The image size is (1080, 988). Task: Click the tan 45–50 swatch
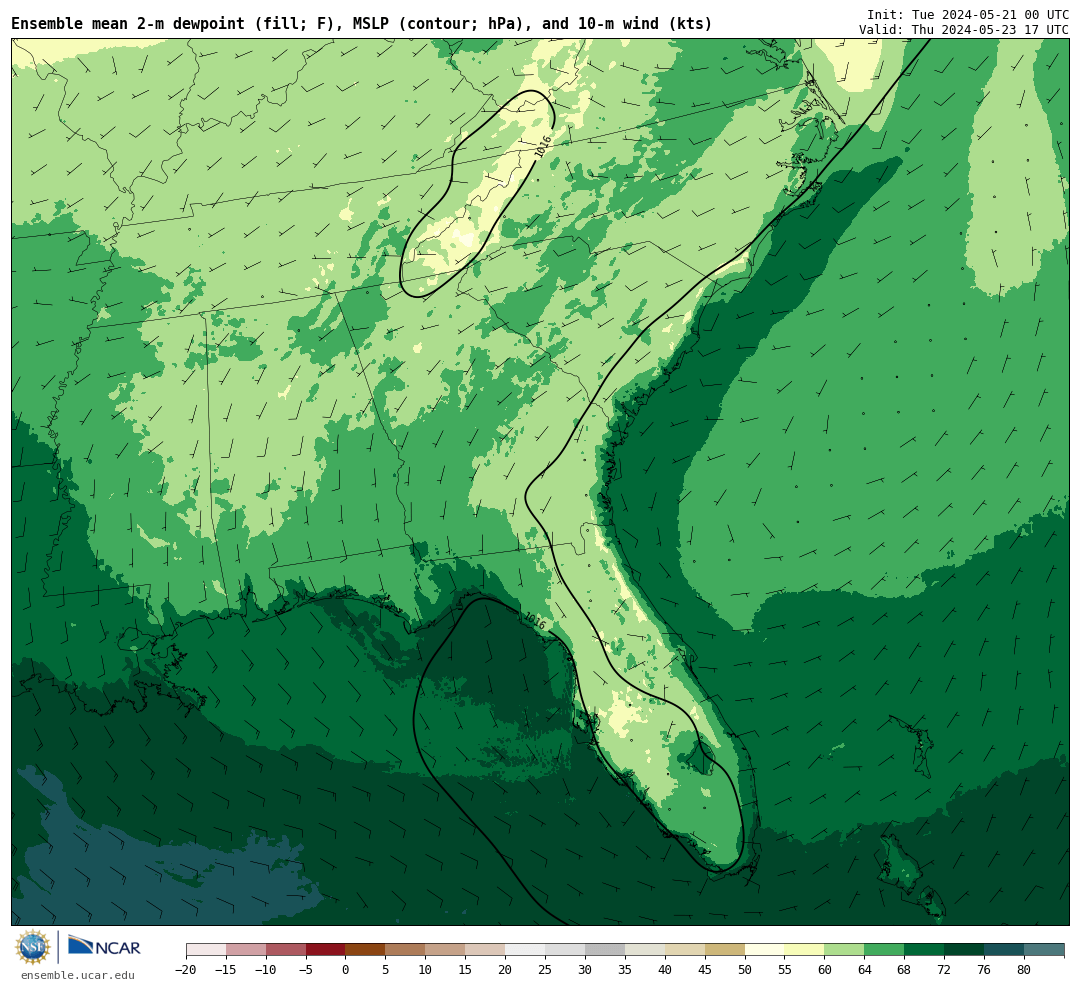(725, 950)
